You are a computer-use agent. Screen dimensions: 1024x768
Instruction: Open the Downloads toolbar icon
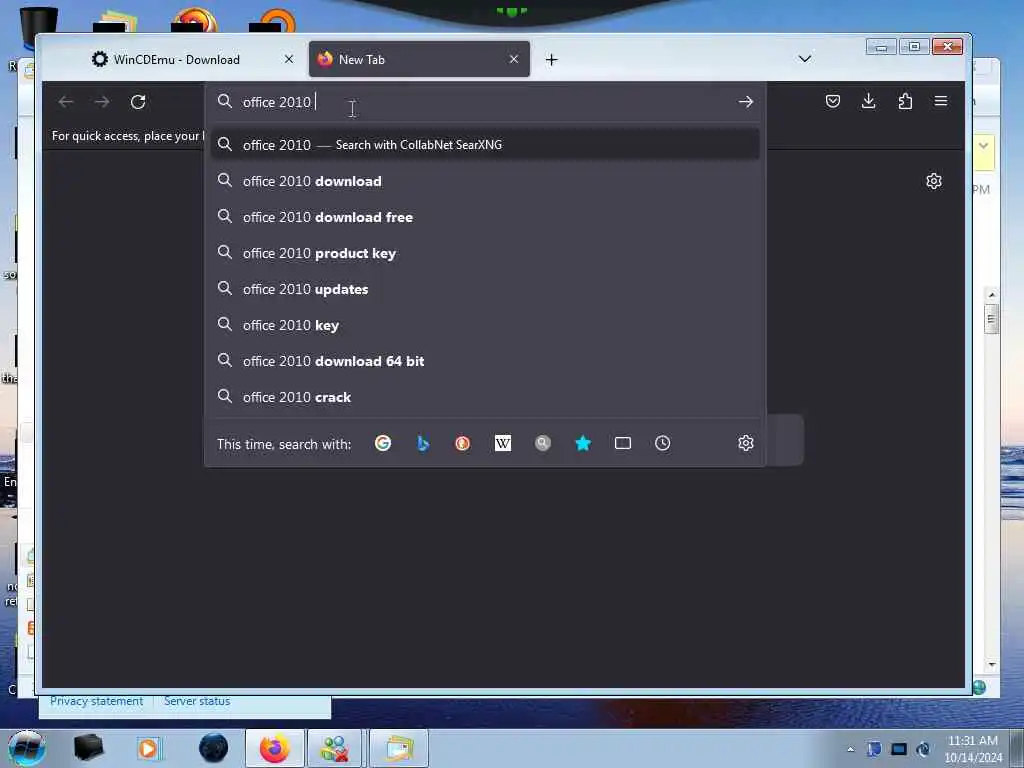pos(869,101)
